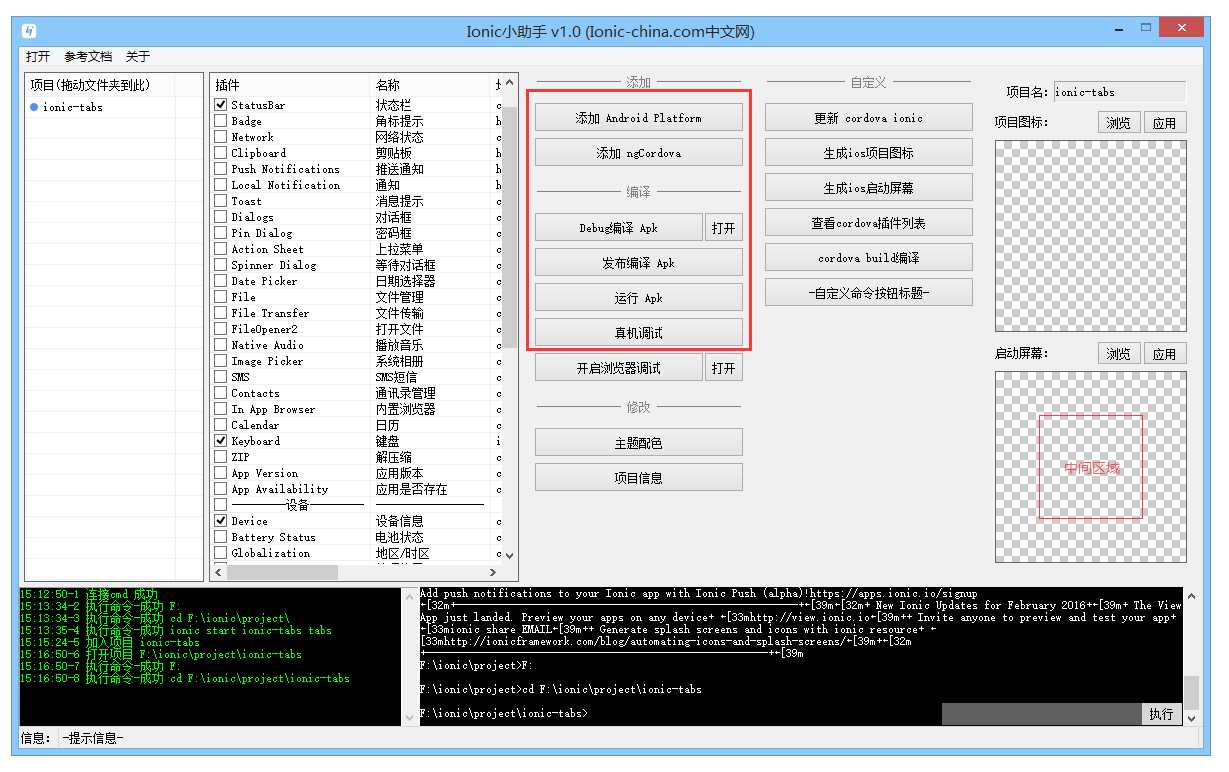
Task: Enable the SMS plugin checkbox
Action: [221, 377]
